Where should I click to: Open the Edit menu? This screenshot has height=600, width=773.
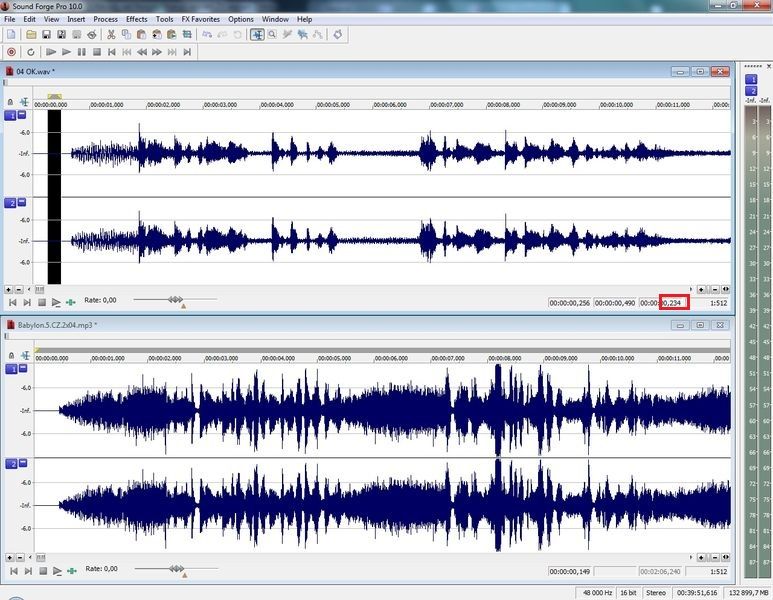tap(30, 19)
